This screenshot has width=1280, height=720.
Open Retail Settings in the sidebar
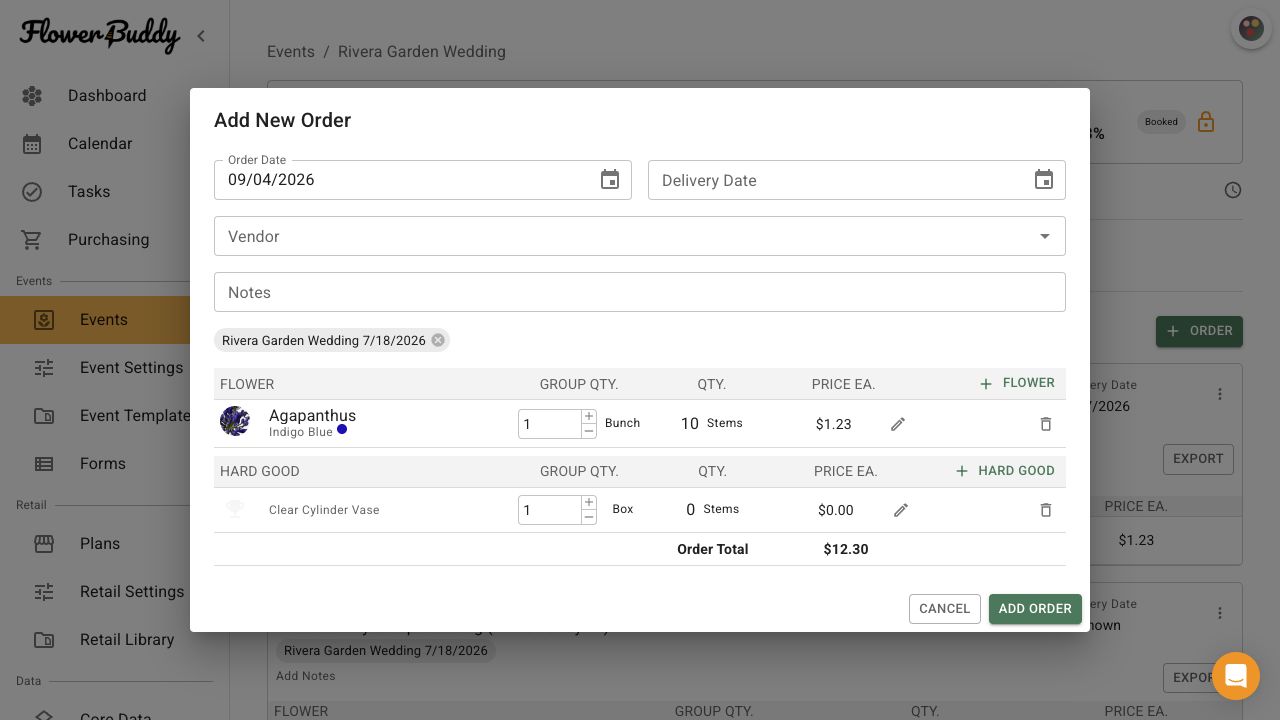click(132, 592)
